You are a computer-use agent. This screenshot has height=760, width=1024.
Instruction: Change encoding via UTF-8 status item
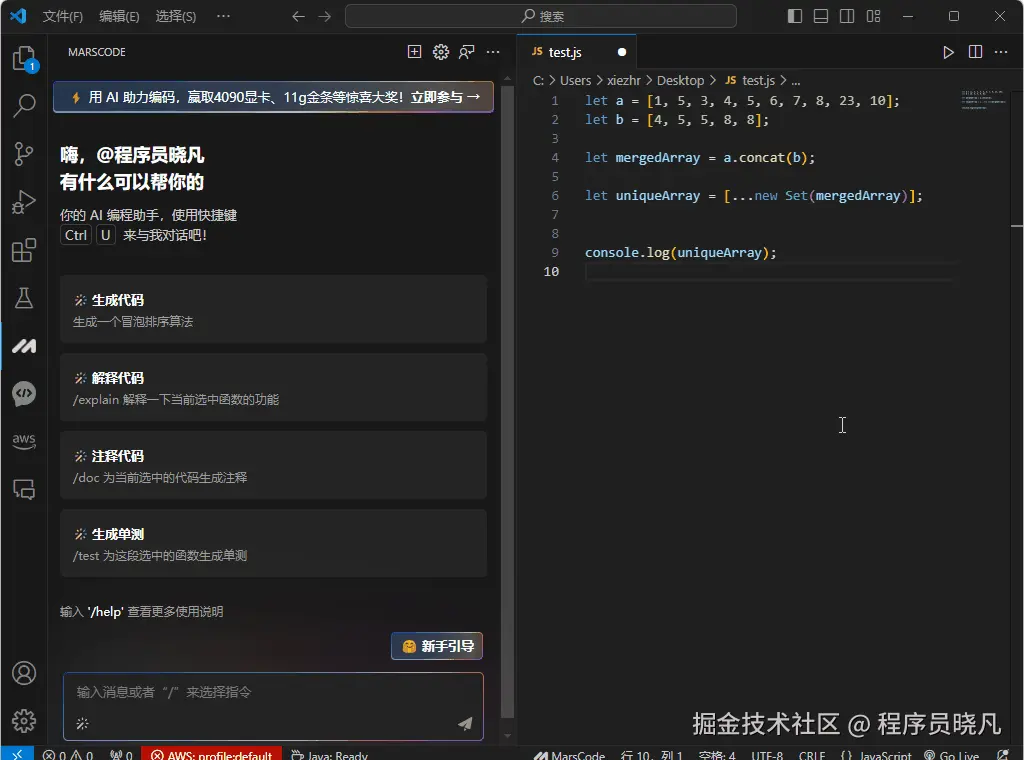[x=767, y=754]
